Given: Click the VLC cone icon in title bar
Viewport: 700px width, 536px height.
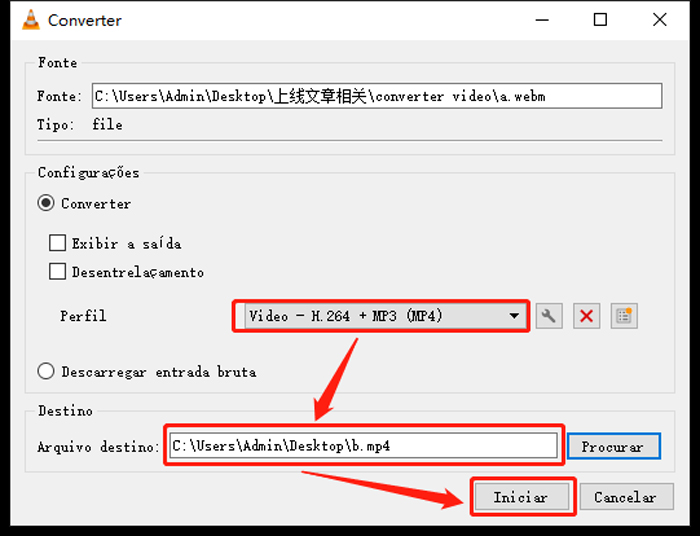Looking at the screenshot, I should pyautogui.click(x=31, y=20).
